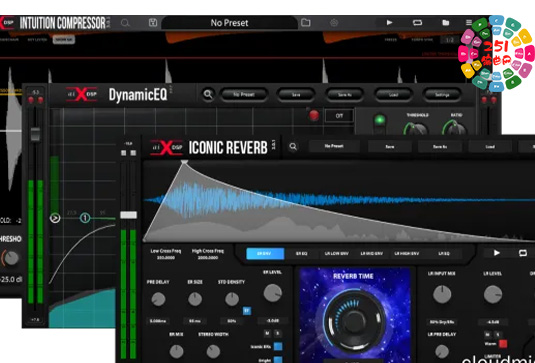Click the LR Level knob

coord(493,294)
